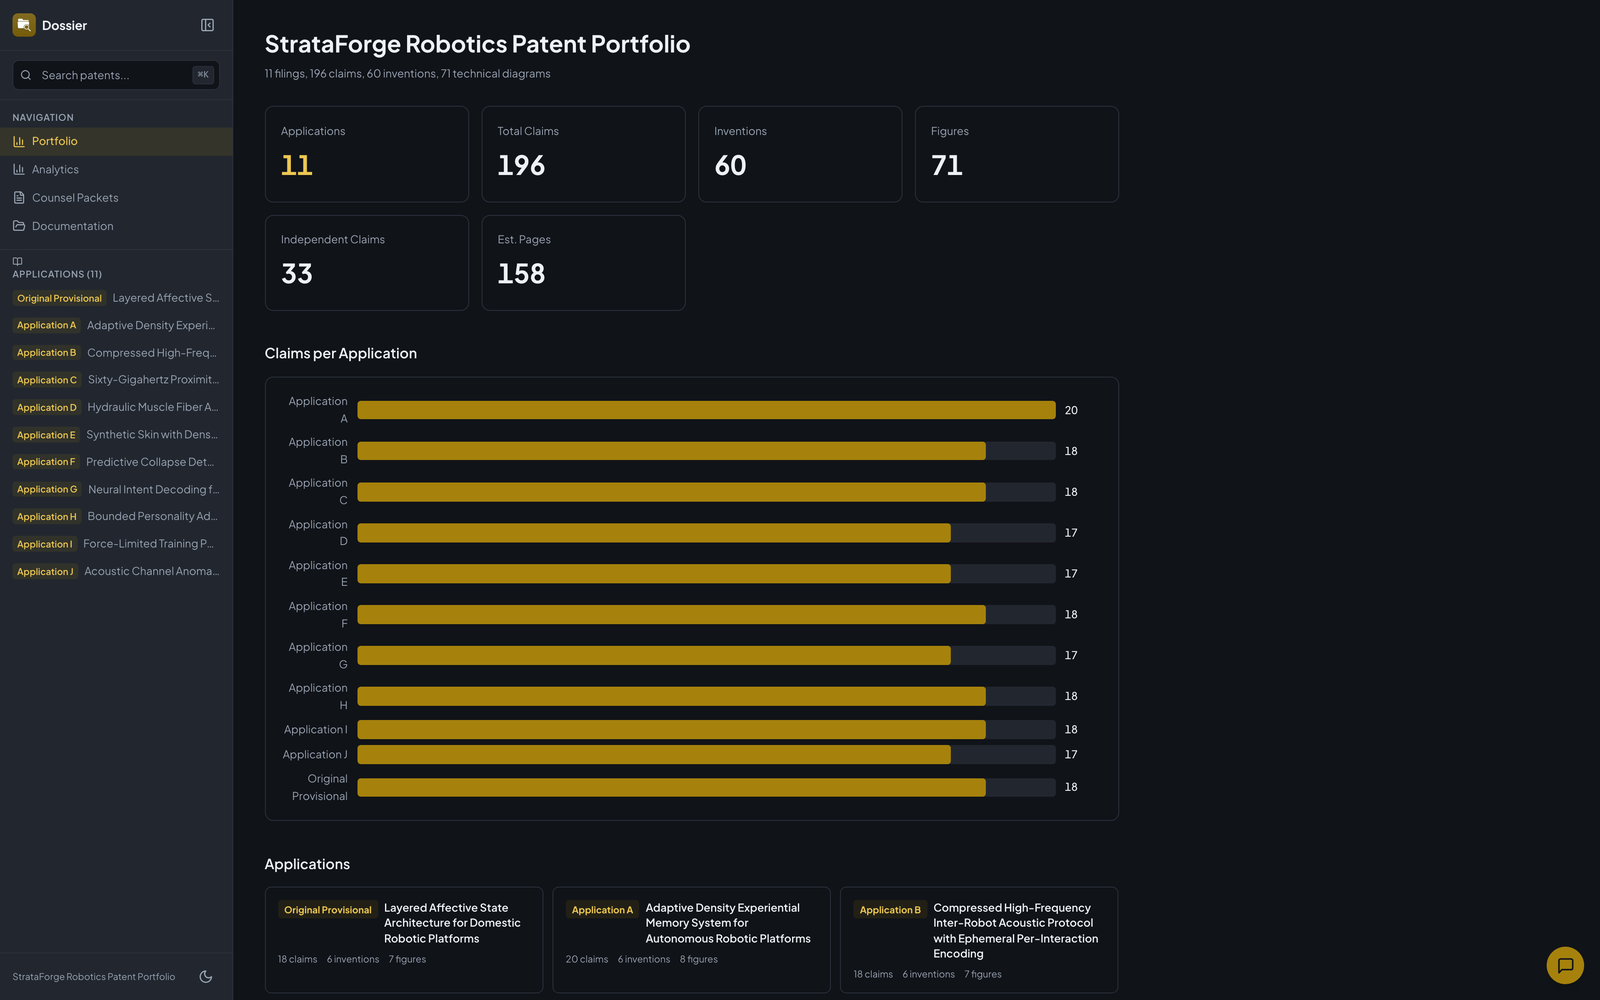This screenshot has height=1000, width=1600.
Task: Select Application E Synthetic Skin entry
Action: [x=116, y=435]
